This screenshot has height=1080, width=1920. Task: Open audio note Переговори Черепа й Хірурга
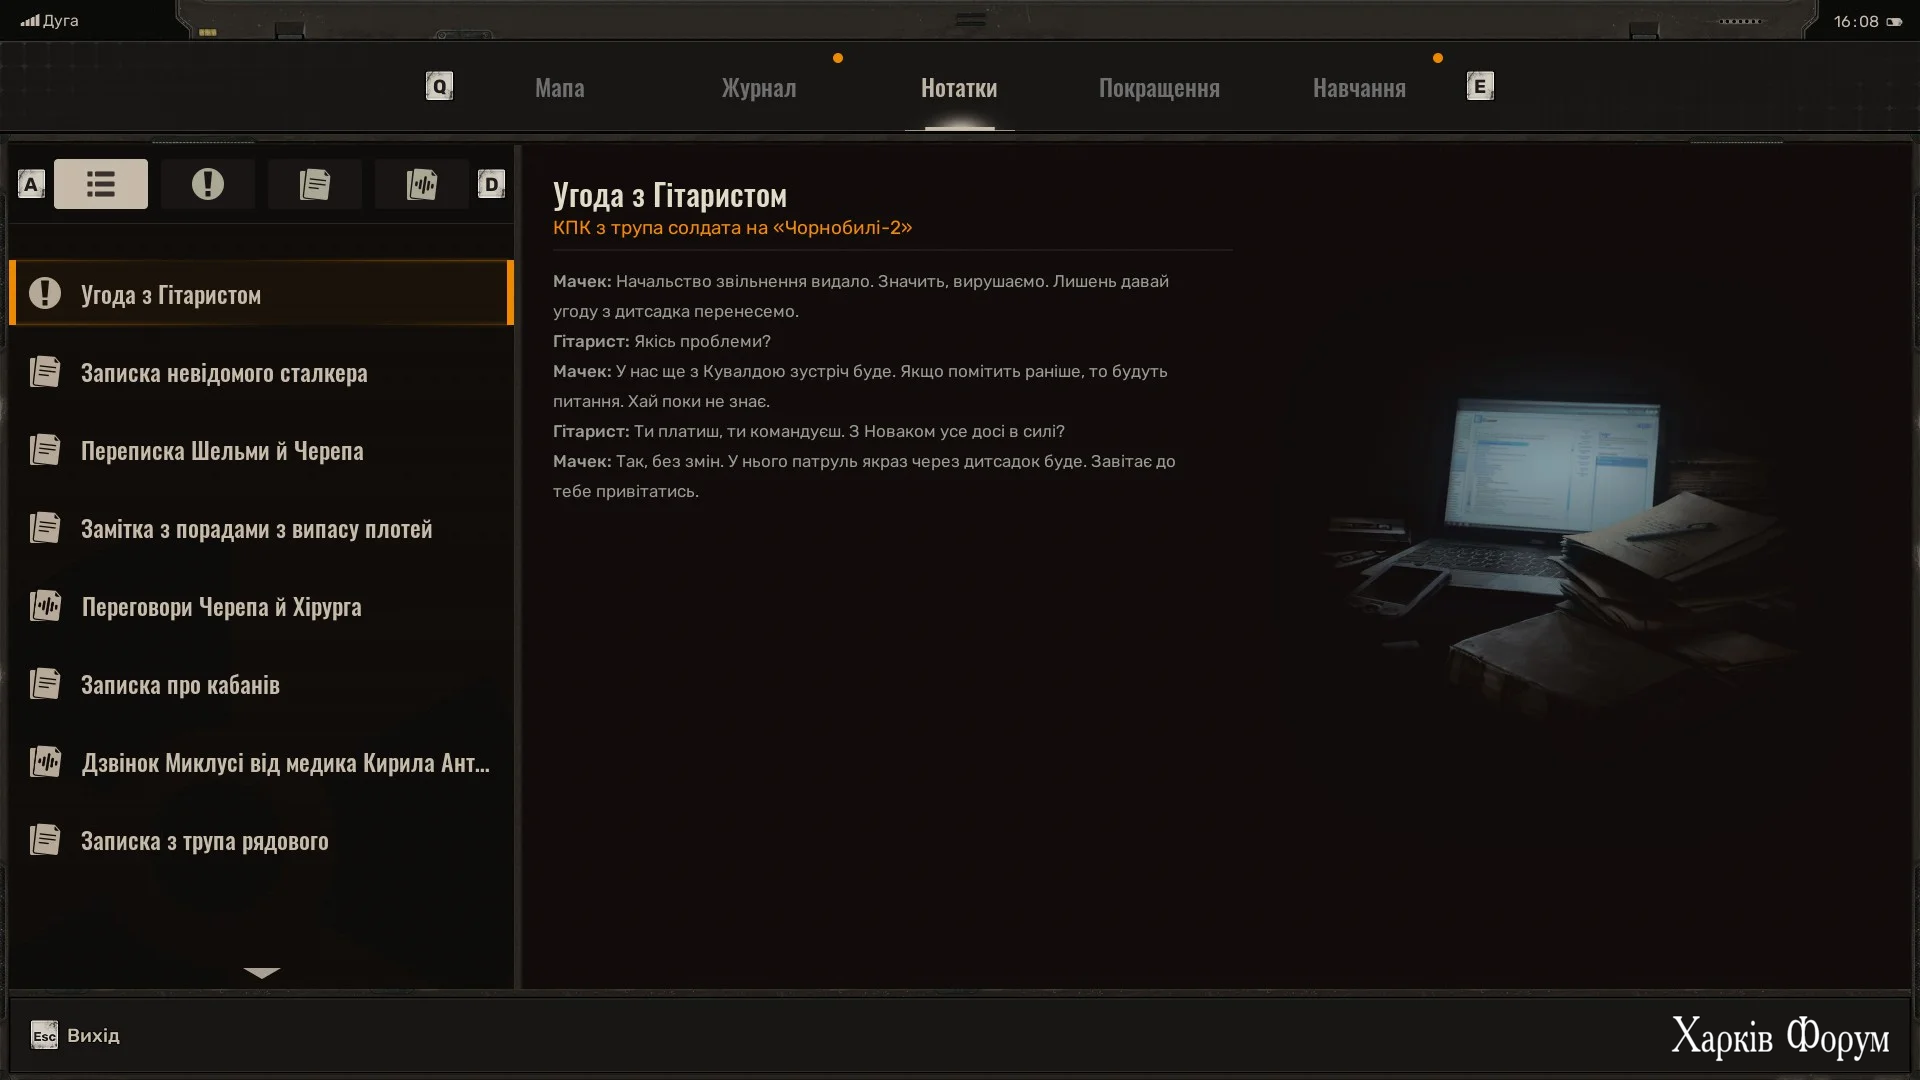pos(221,607)
